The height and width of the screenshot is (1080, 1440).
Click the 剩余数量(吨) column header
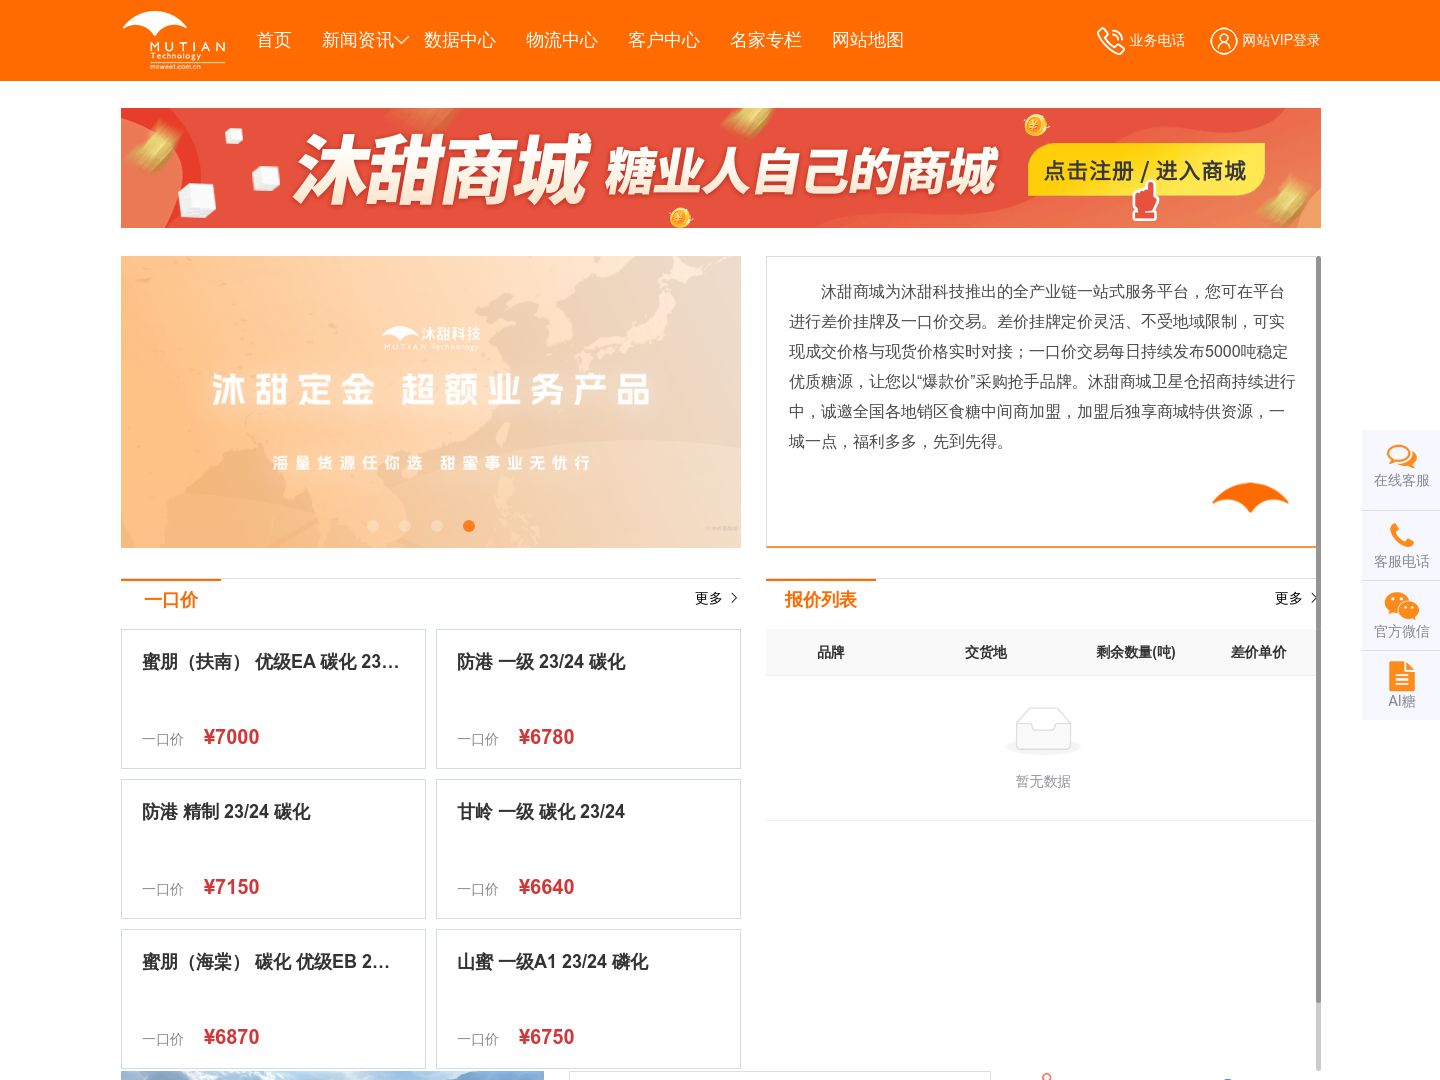tap(1136, 652)
